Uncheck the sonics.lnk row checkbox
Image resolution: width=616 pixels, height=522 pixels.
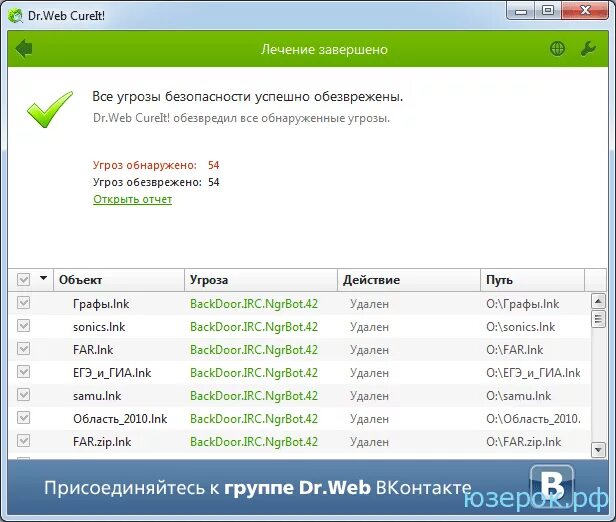[x=24, y=326]
